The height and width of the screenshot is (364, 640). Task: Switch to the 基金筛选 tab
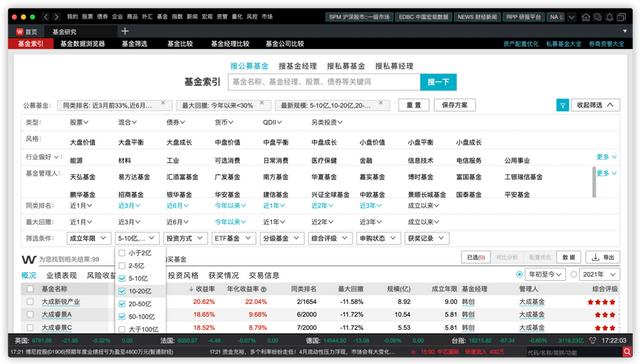click(134, 44)
